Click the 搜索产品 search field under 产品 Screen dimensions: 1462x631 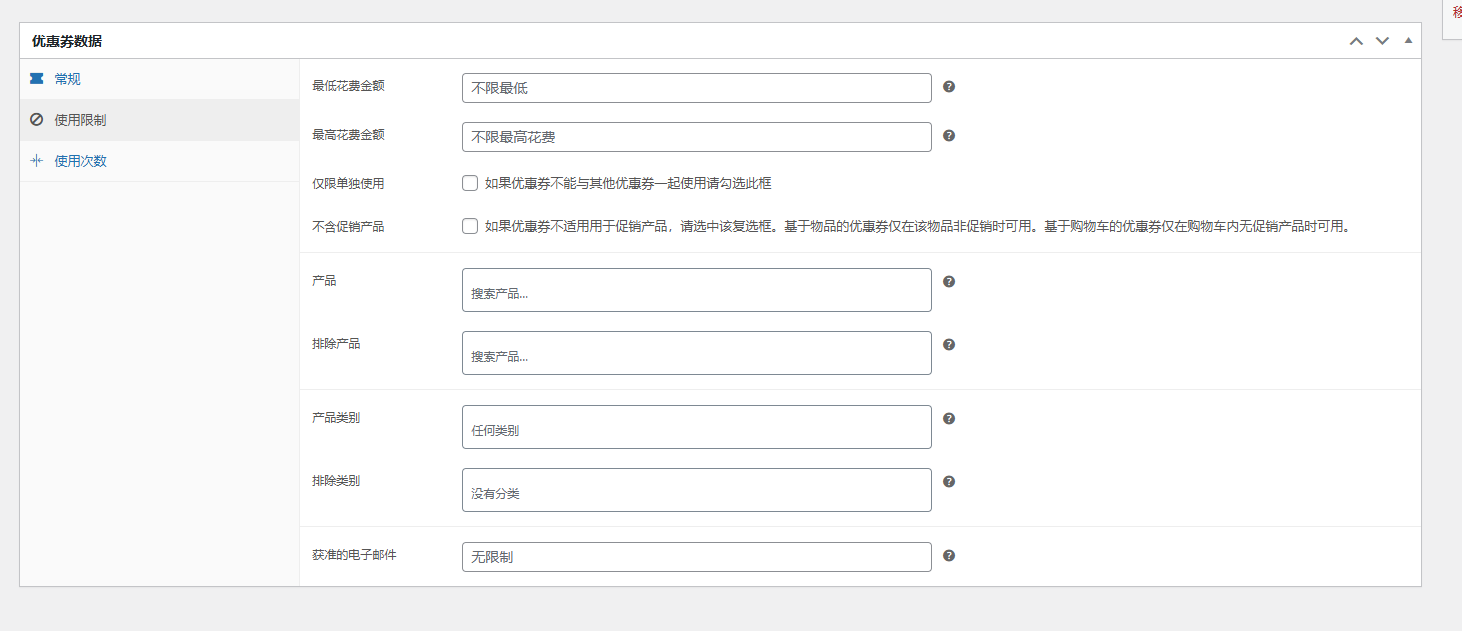coord(696,290)
